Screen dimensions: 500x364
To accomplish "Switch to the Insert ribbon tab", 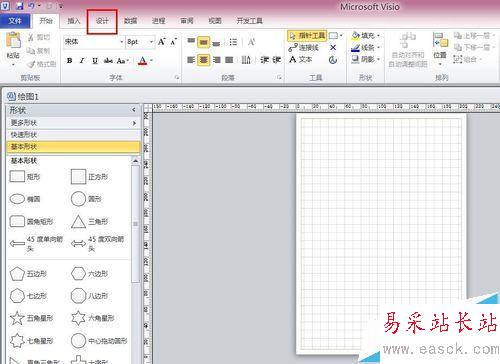I will tap(74, 21).
